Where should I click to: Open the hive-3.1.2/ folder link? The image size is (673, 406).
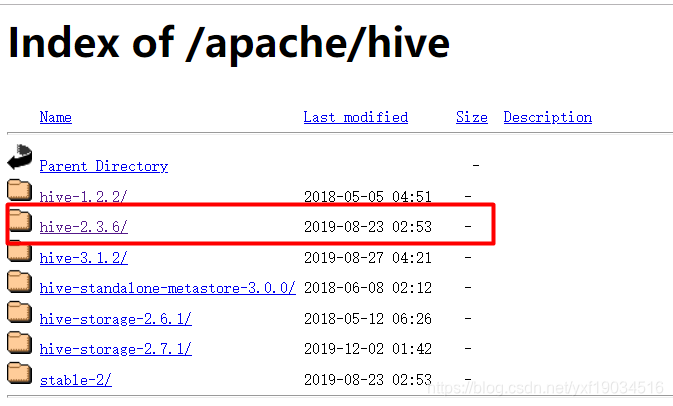pyautogui.click(x=83, y=258)
